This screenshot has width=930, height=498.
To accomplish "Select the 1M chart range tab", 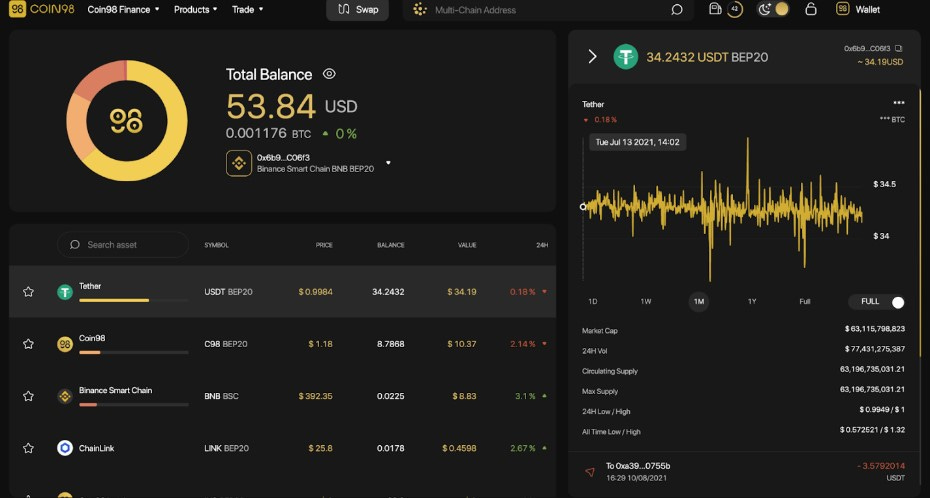I will (699, 302).
